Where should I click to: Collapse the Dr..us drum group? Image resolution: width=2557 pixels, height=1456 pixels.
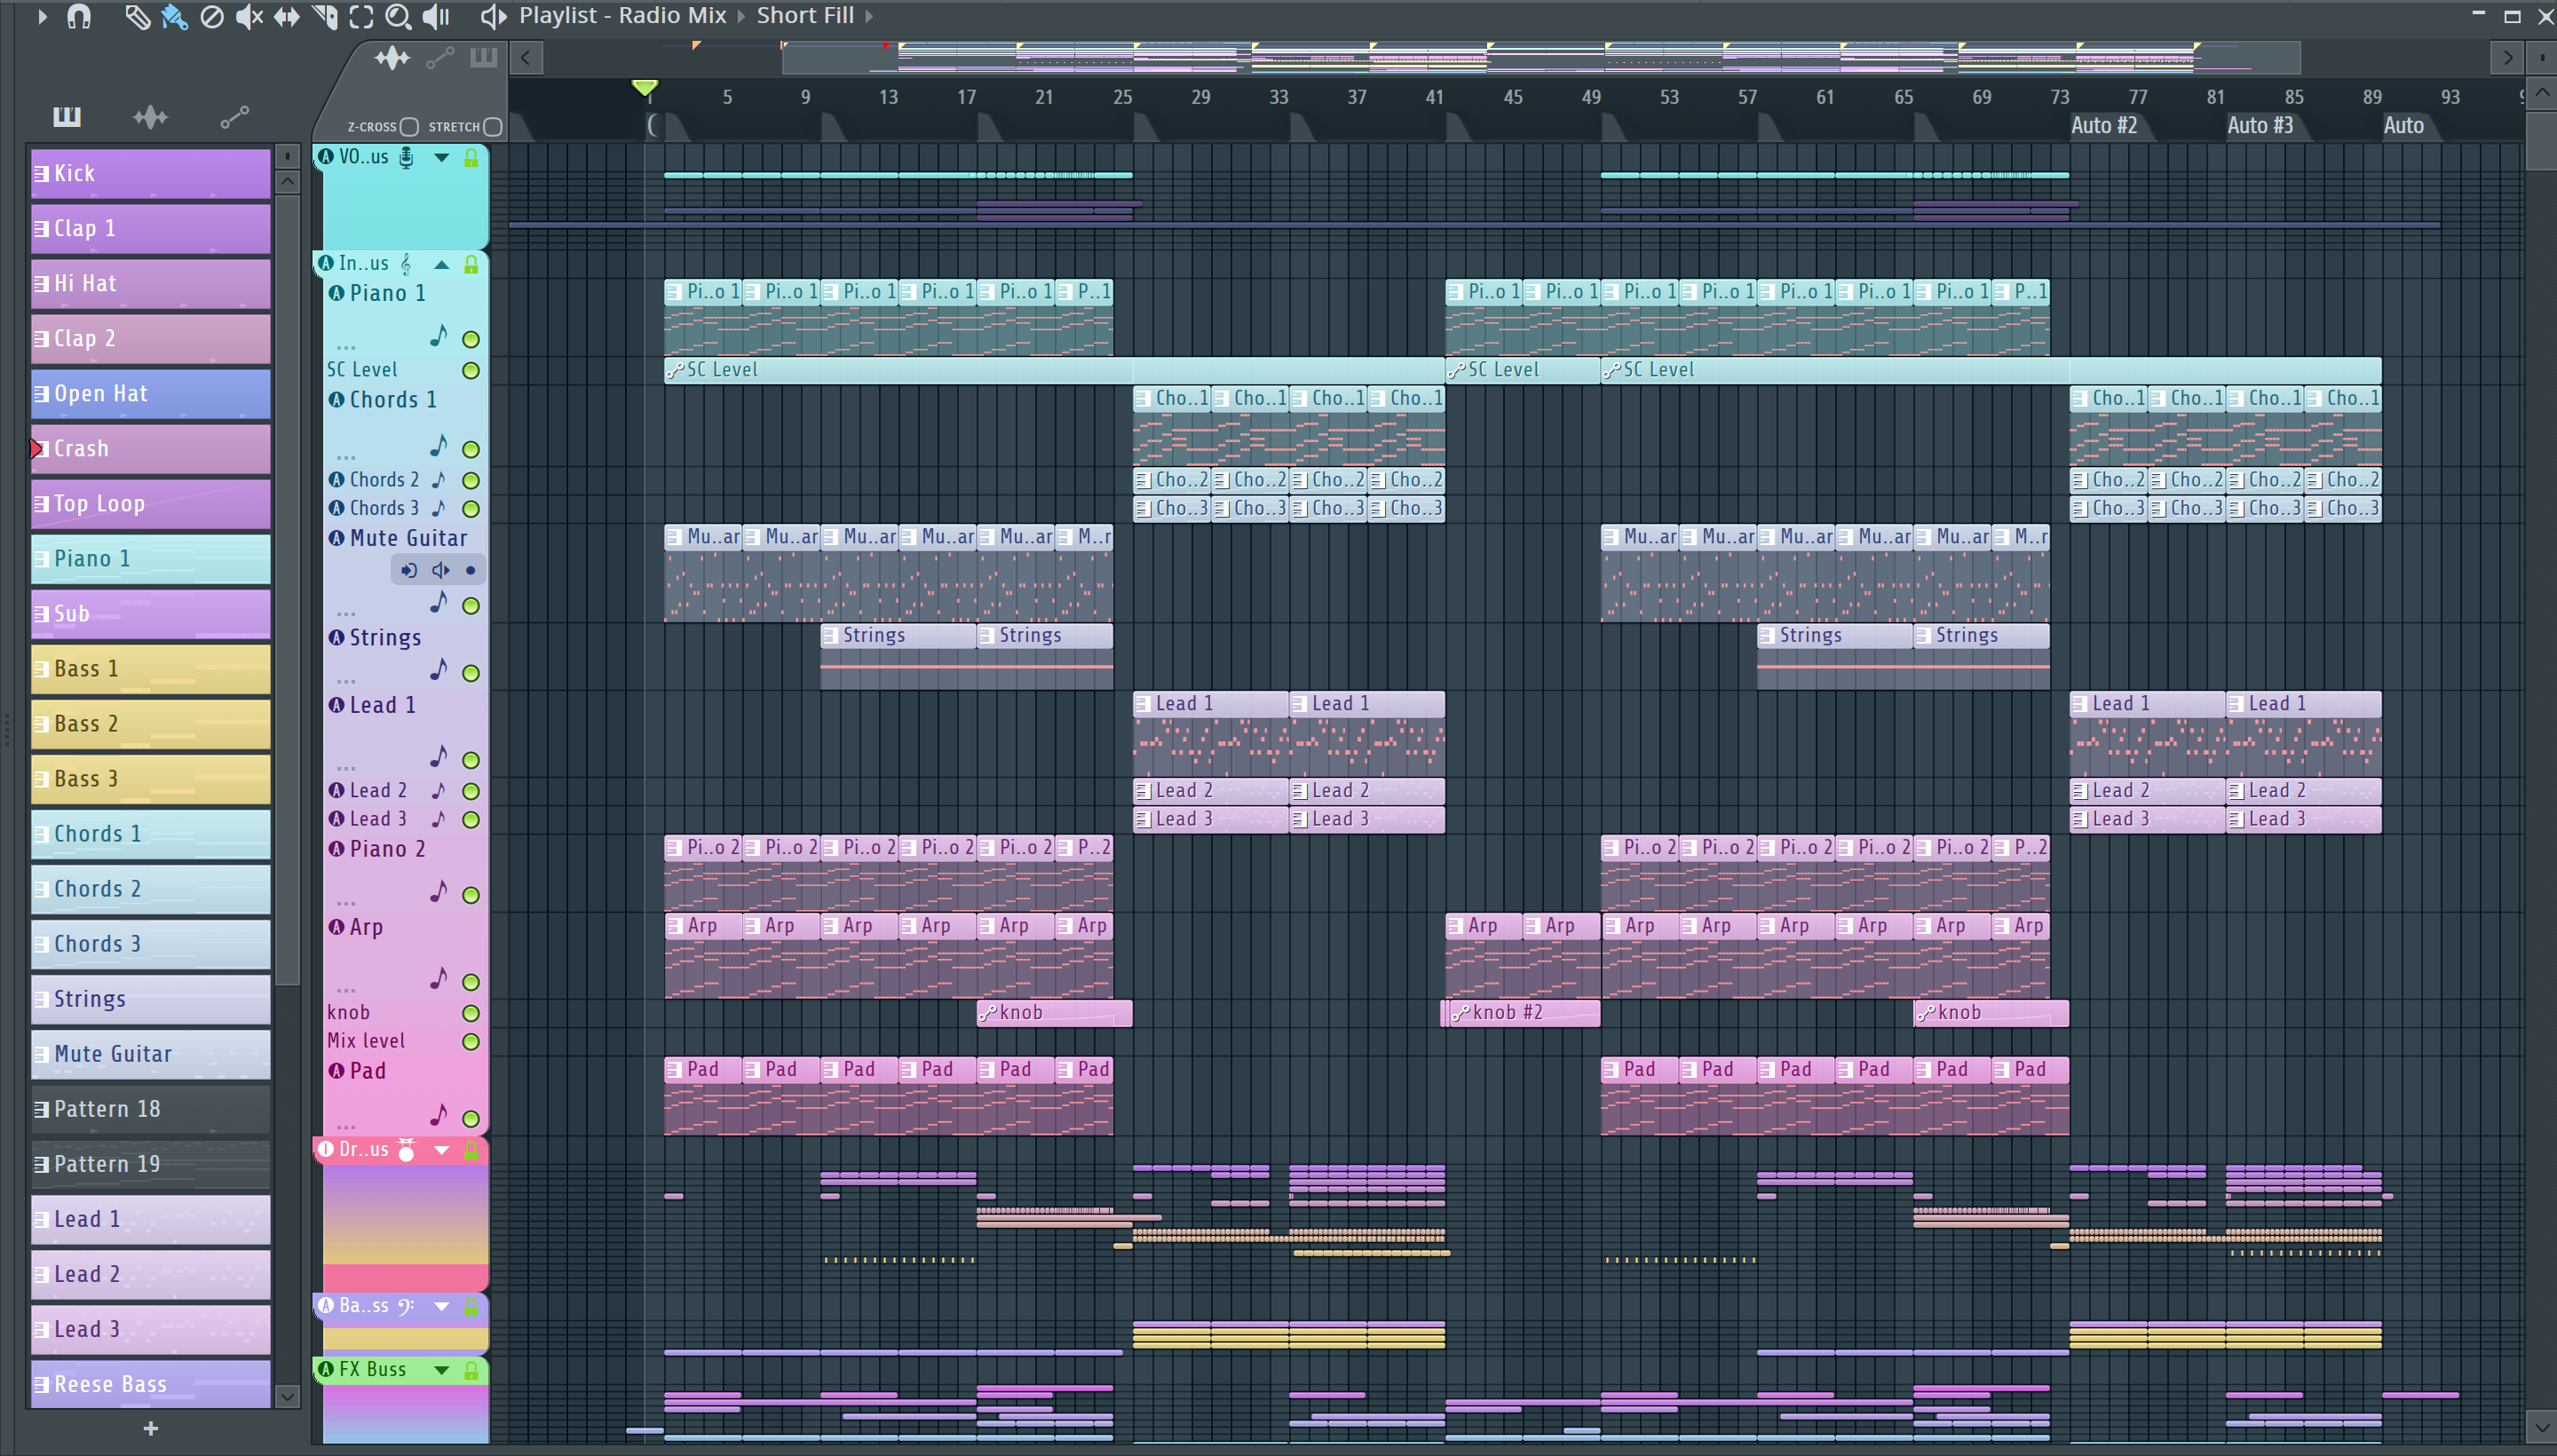pos(441,1150)
